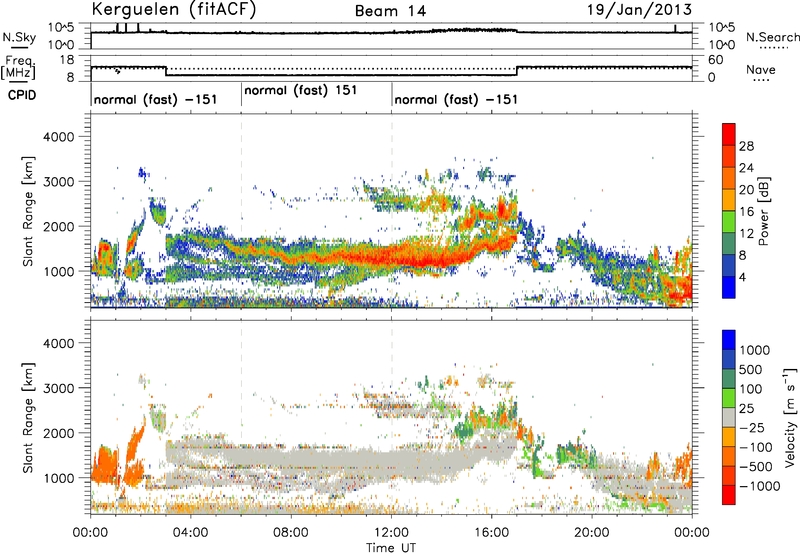Click the gray -25 to 25 swatch of the Velocity color bar

click(729, 418)
